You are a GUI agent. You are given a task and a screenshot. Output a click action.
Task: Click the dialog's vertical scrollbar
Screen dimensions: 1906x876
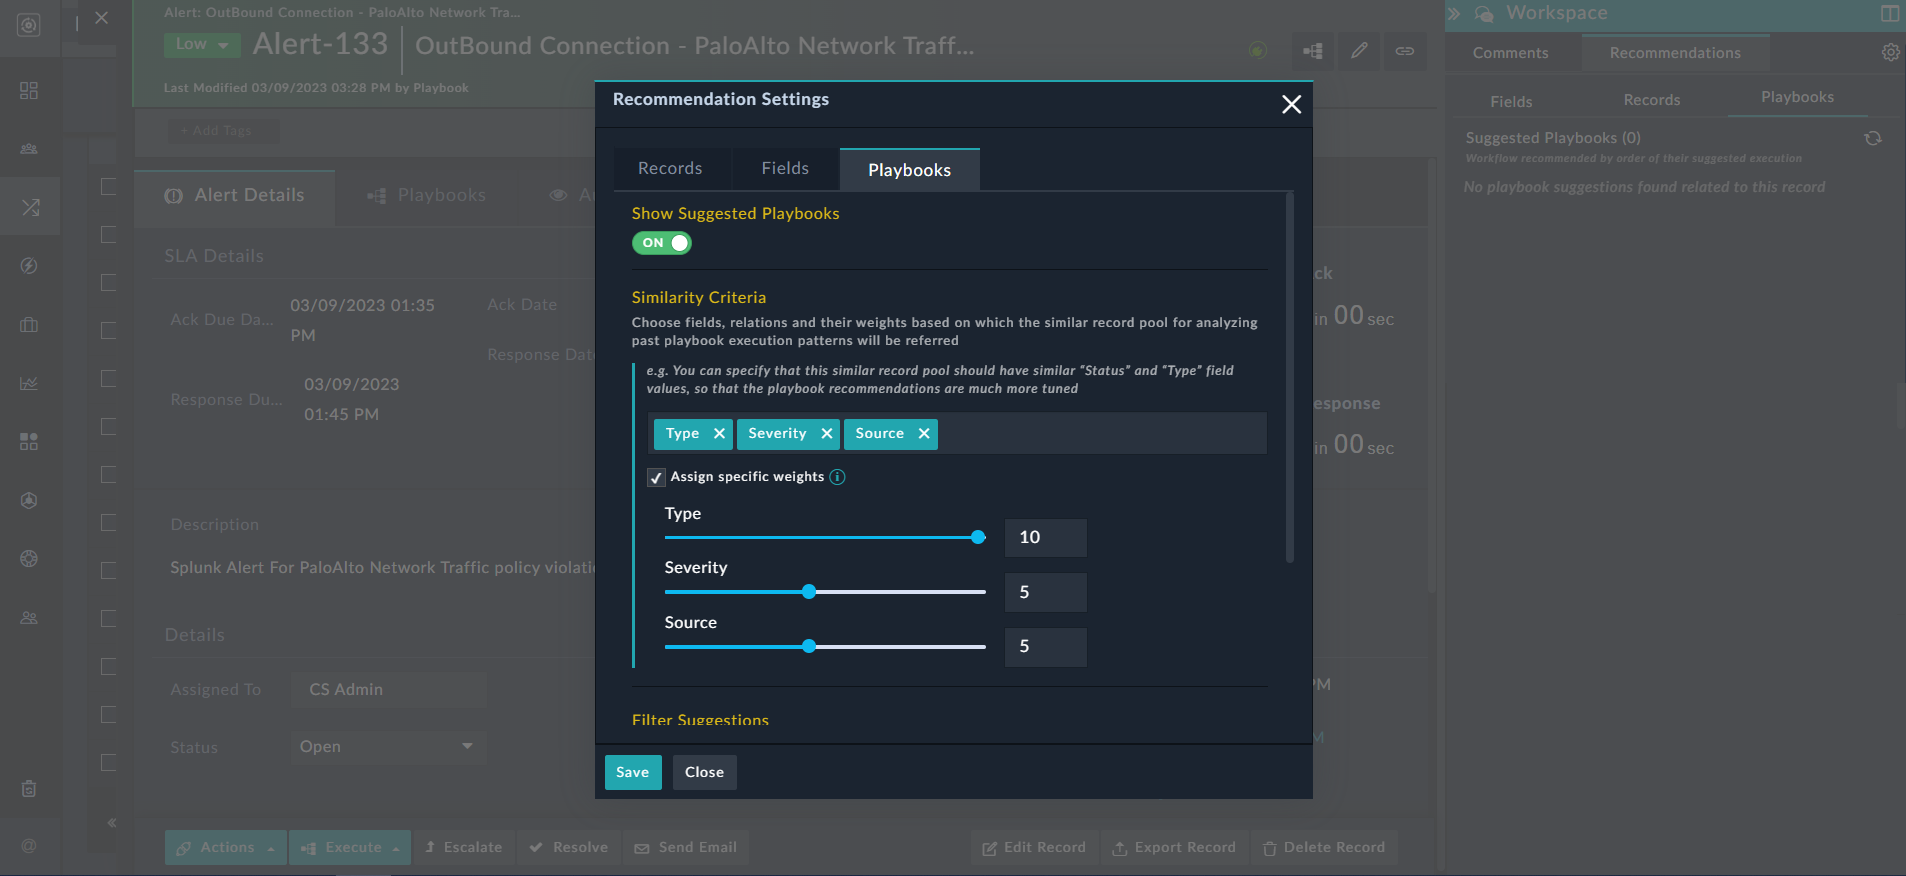[1289, 378]
